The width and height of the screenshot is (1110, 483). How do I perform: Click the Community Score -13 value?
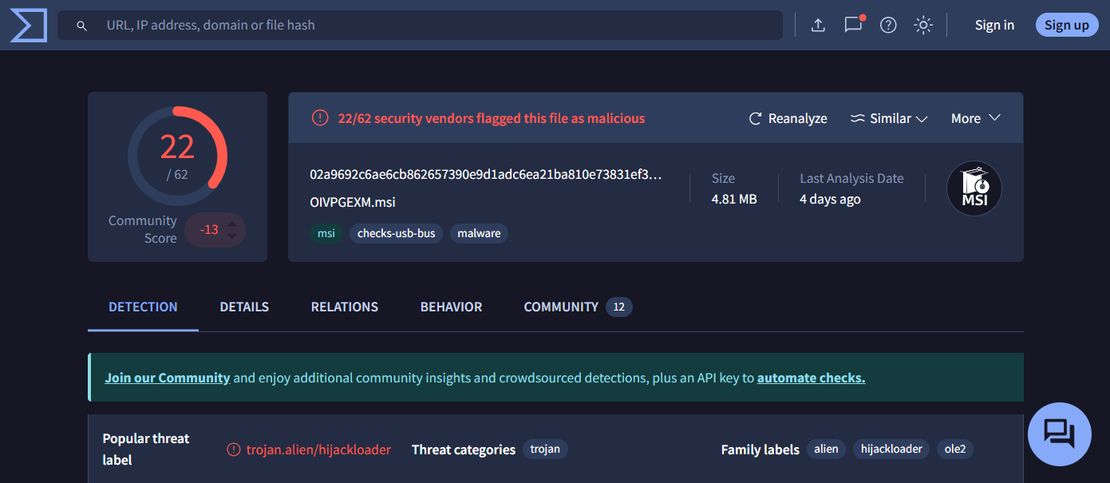click(x=209, y=230)
